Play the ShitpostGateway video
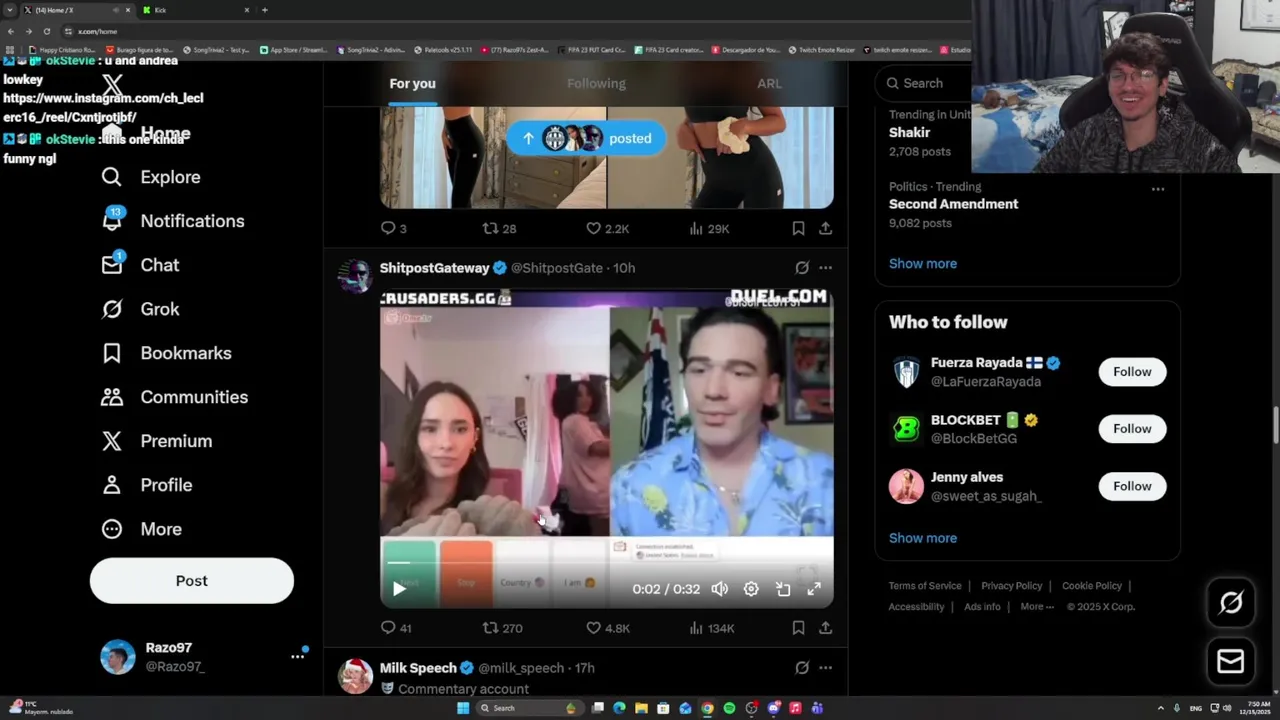 (x=399, y=589)
